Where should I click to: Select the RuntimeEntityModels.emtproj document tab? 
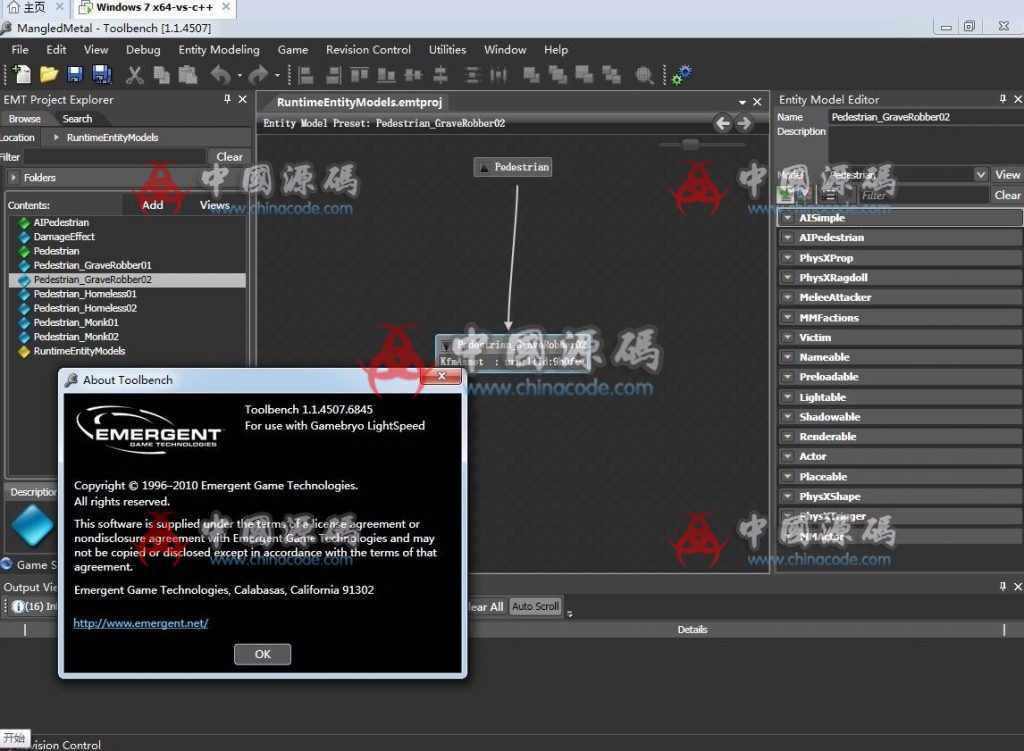[x=359, y=102]
